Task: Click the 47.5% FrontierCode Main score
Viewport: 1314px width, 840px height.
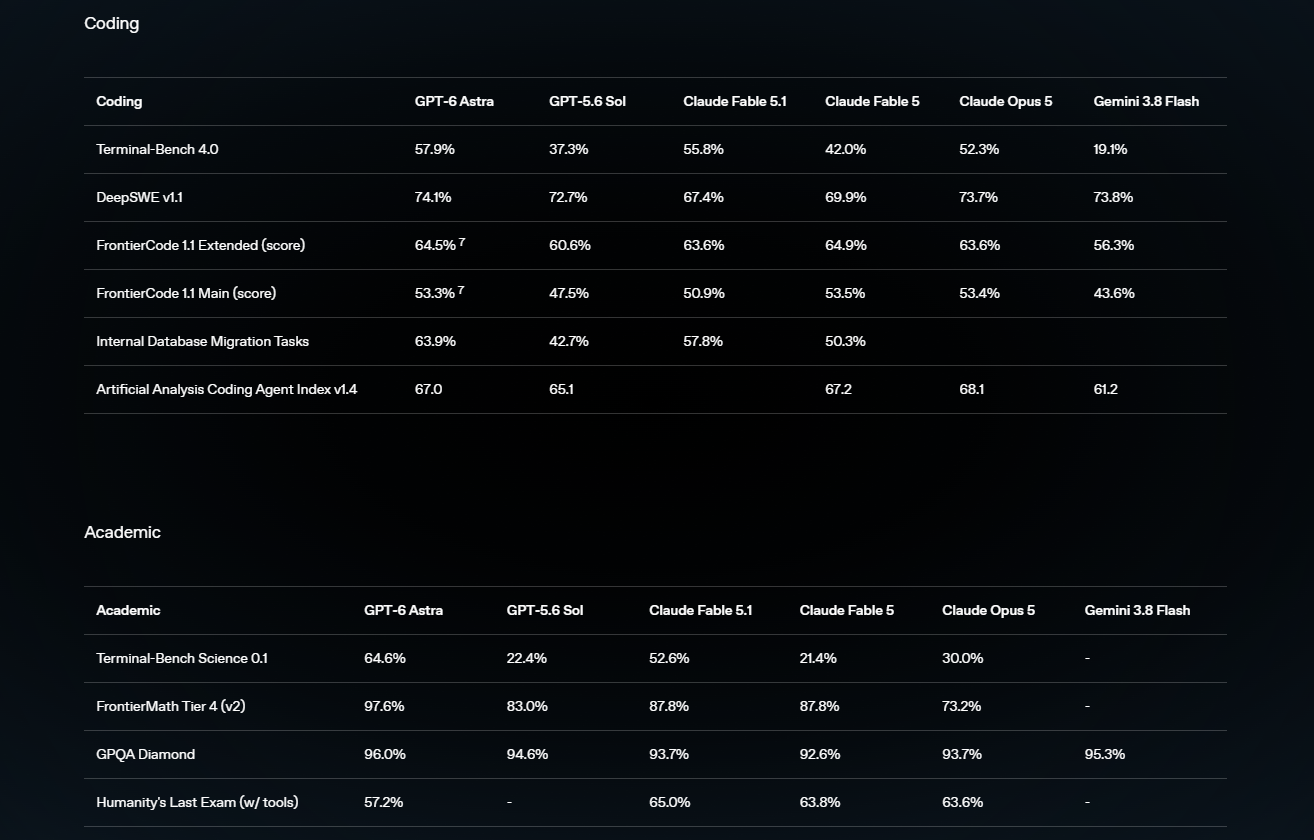Action: [x=569, y=293]
